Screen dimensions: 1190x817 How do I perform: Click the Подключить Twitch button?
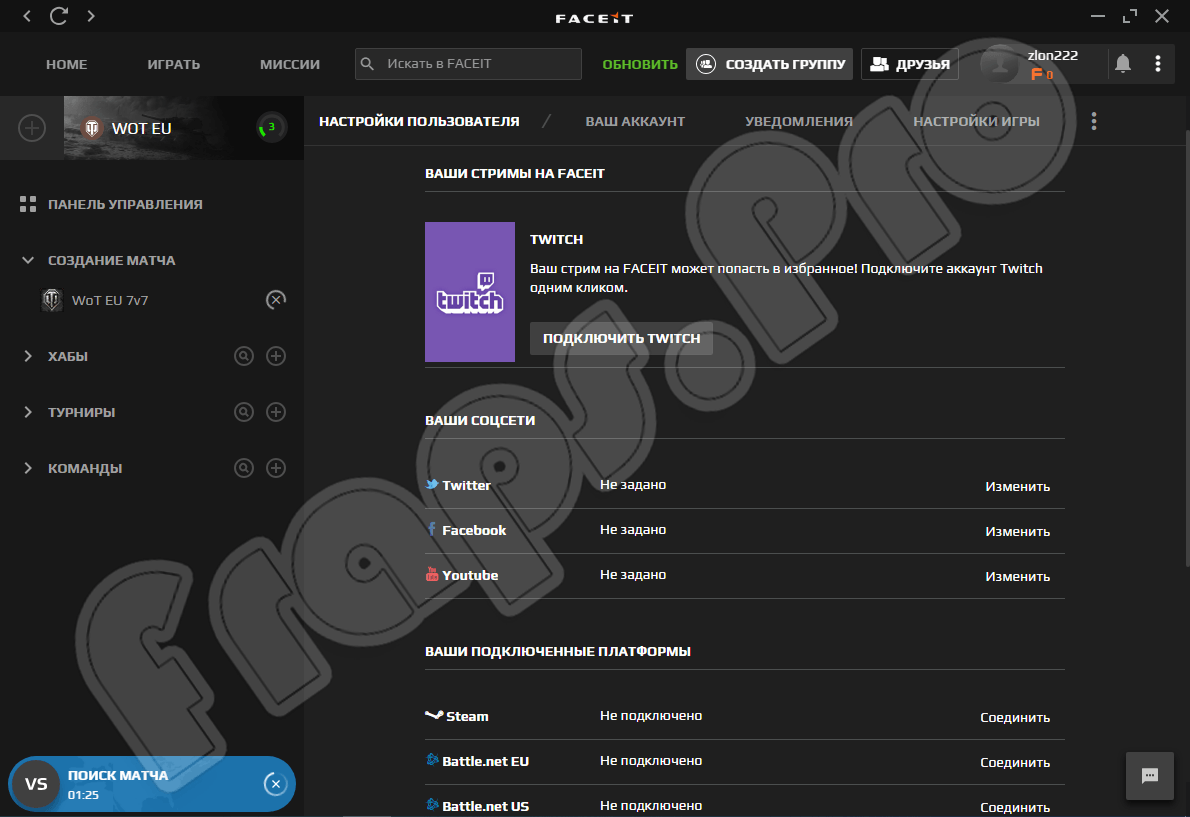click(621, 338)
